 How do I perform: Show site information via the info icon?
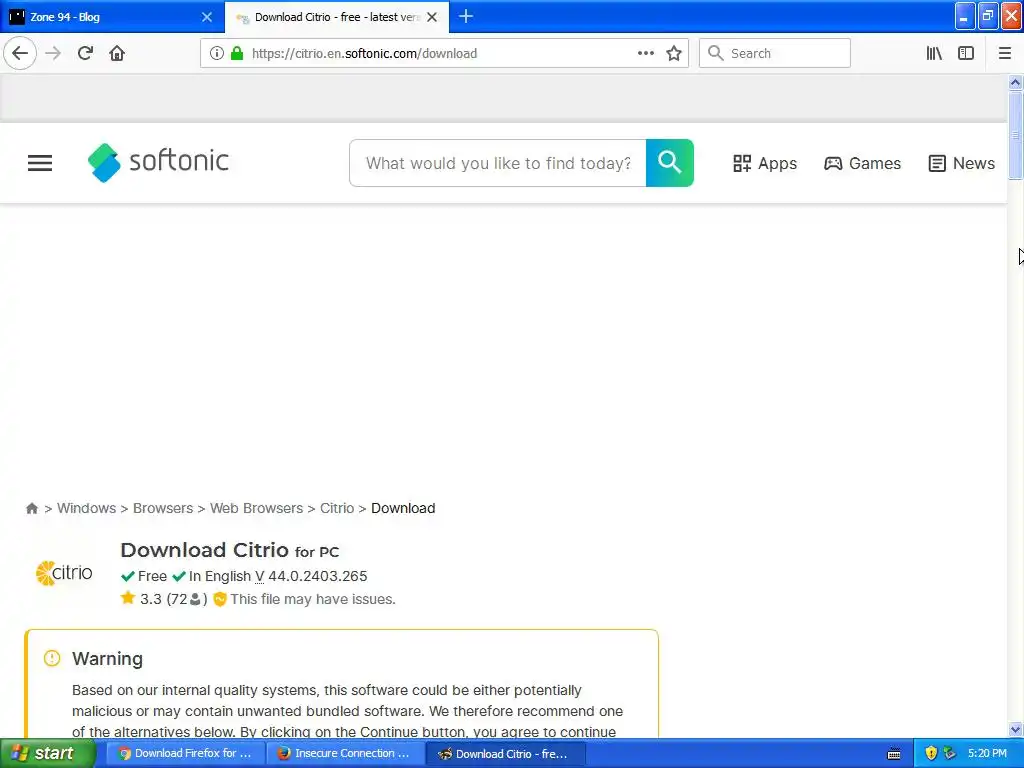(217, 53)
